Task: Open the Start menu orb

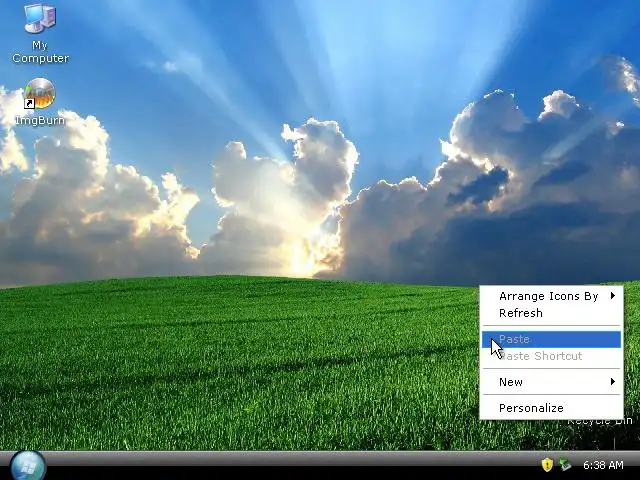Action: pyautogui.click(x=28, y=466)
